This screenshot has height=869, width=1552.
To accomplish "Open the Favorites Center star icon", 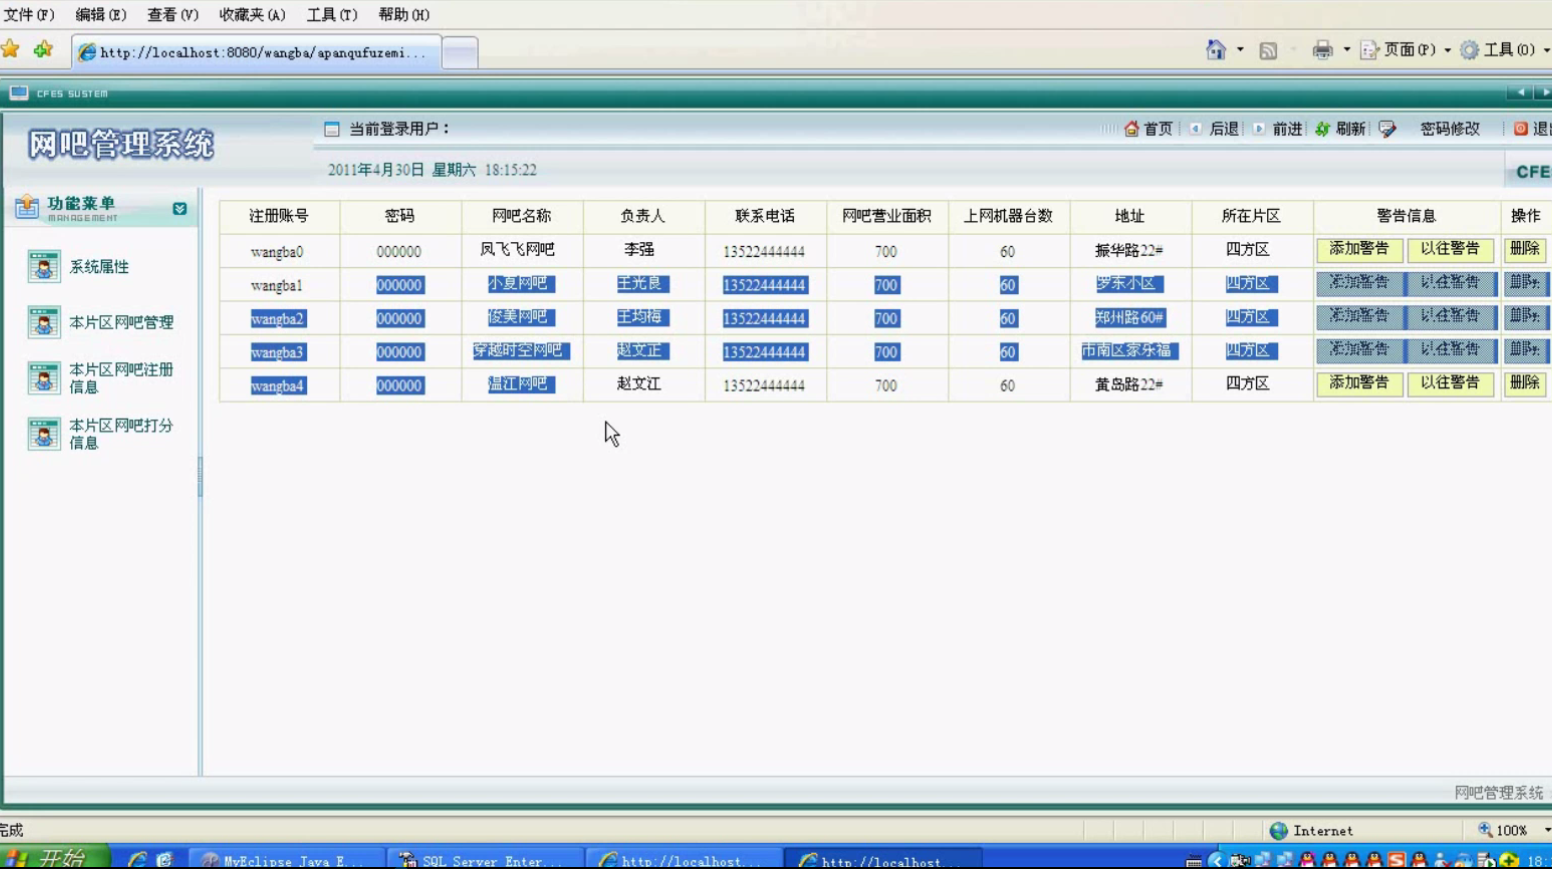I will [x=11, y=49].
